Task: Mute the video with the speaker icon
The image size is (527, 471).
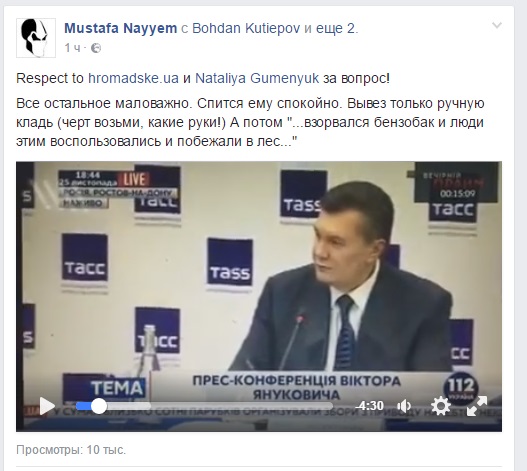Action: [404, 406]
